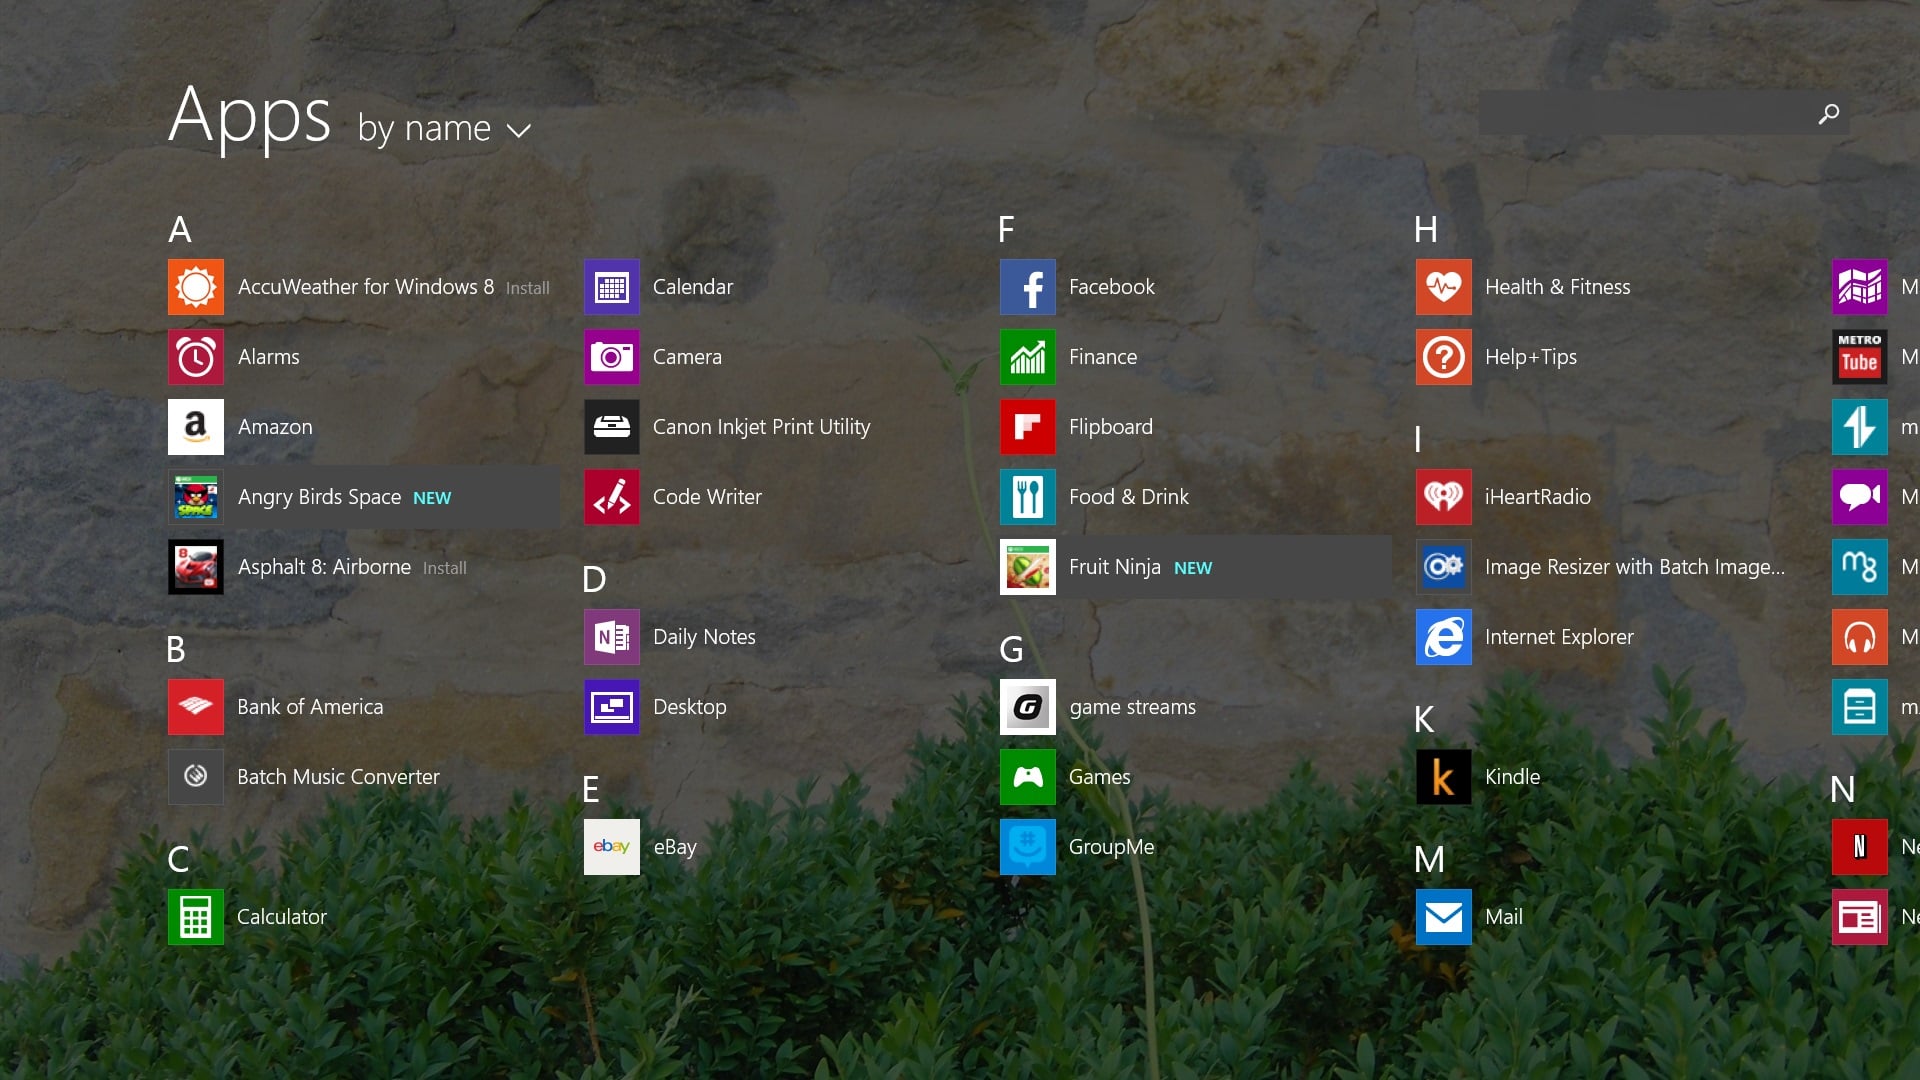Viewport: 1920px width, 1080px height.
Task: Open iHeartRadio
Action: coord(1538,496)
